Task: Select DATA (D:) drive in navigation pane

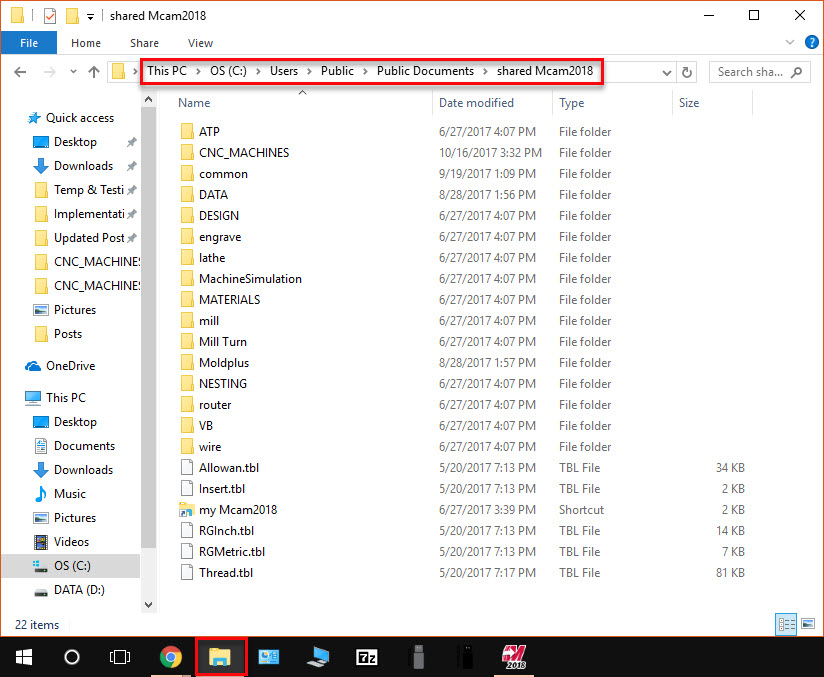Action: (69, 590)
